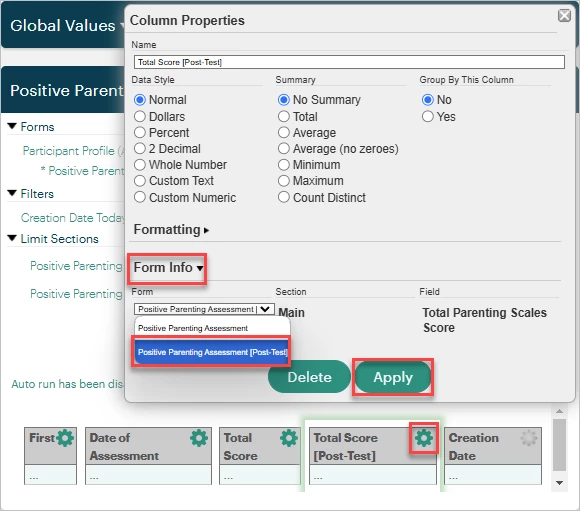Choose Positive Parenting Assessment option
Viewport: 580px width, 511px height.
[212, 328]
